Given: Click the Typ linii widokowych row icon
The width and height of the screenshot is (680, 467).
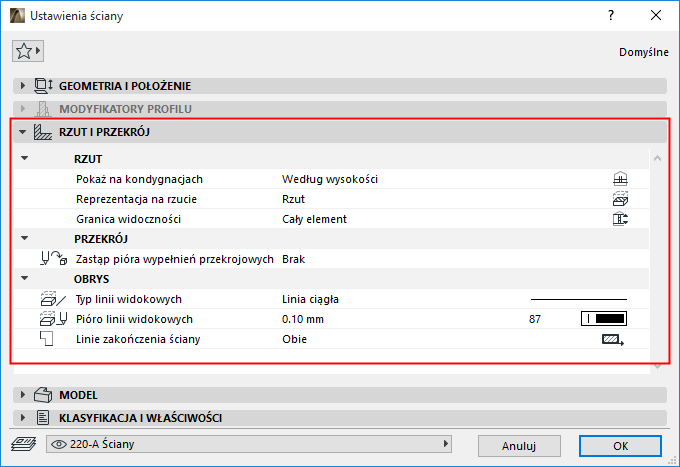Looking at the screenshot, I should click(53, 299).
